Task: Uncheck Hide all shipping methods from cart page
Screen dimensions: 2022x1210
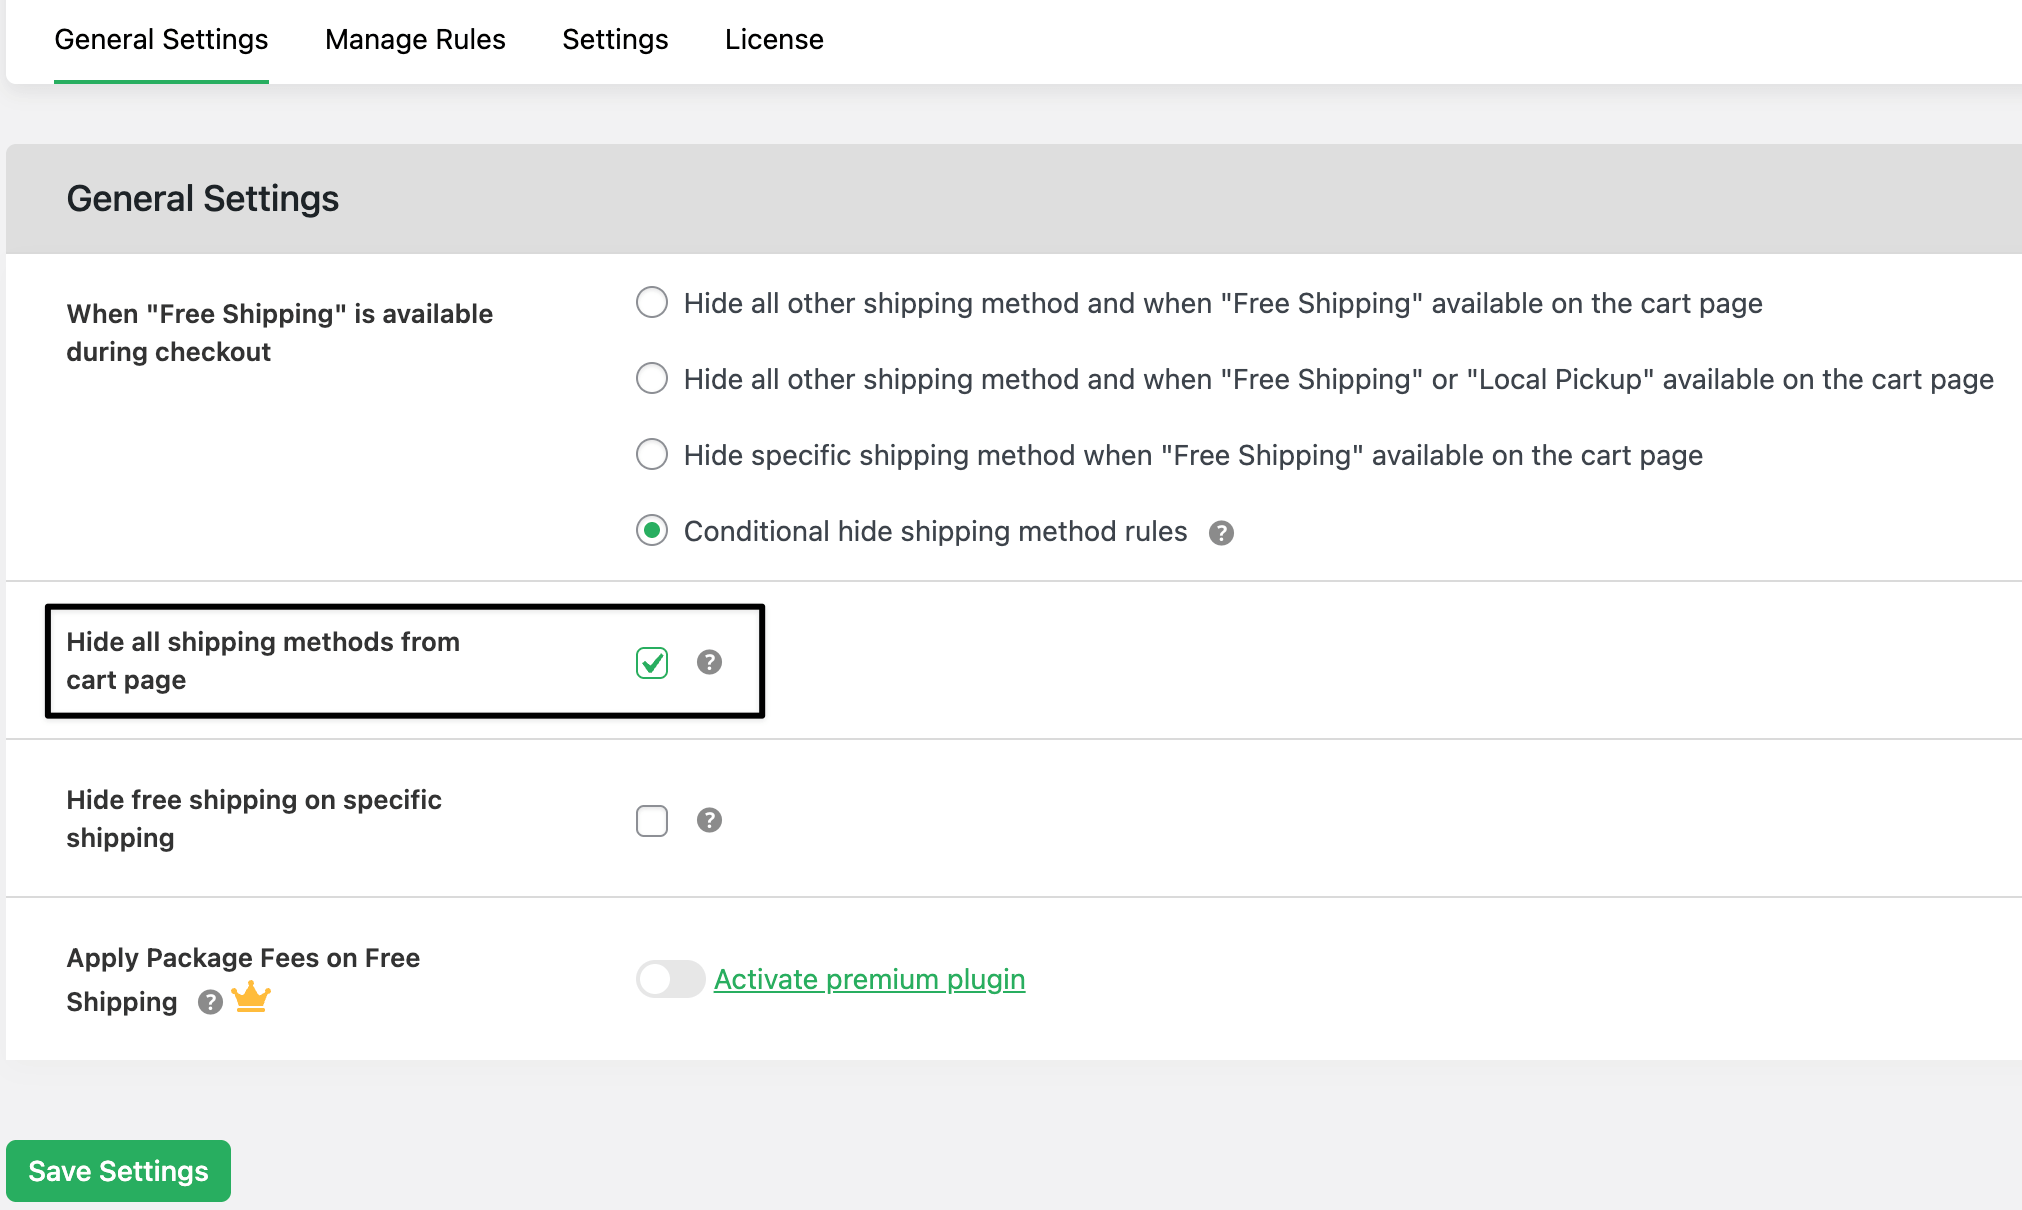Action: 651,662
